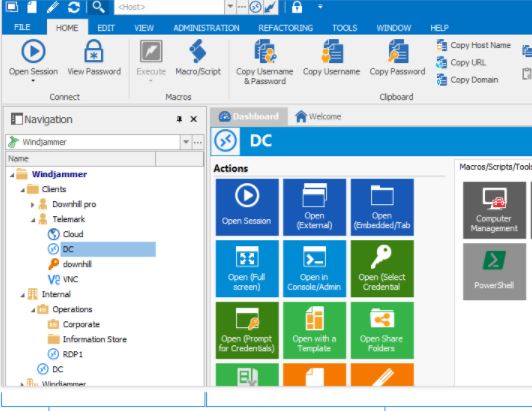Click the Open with a Template tile

[x=315, y=330]
